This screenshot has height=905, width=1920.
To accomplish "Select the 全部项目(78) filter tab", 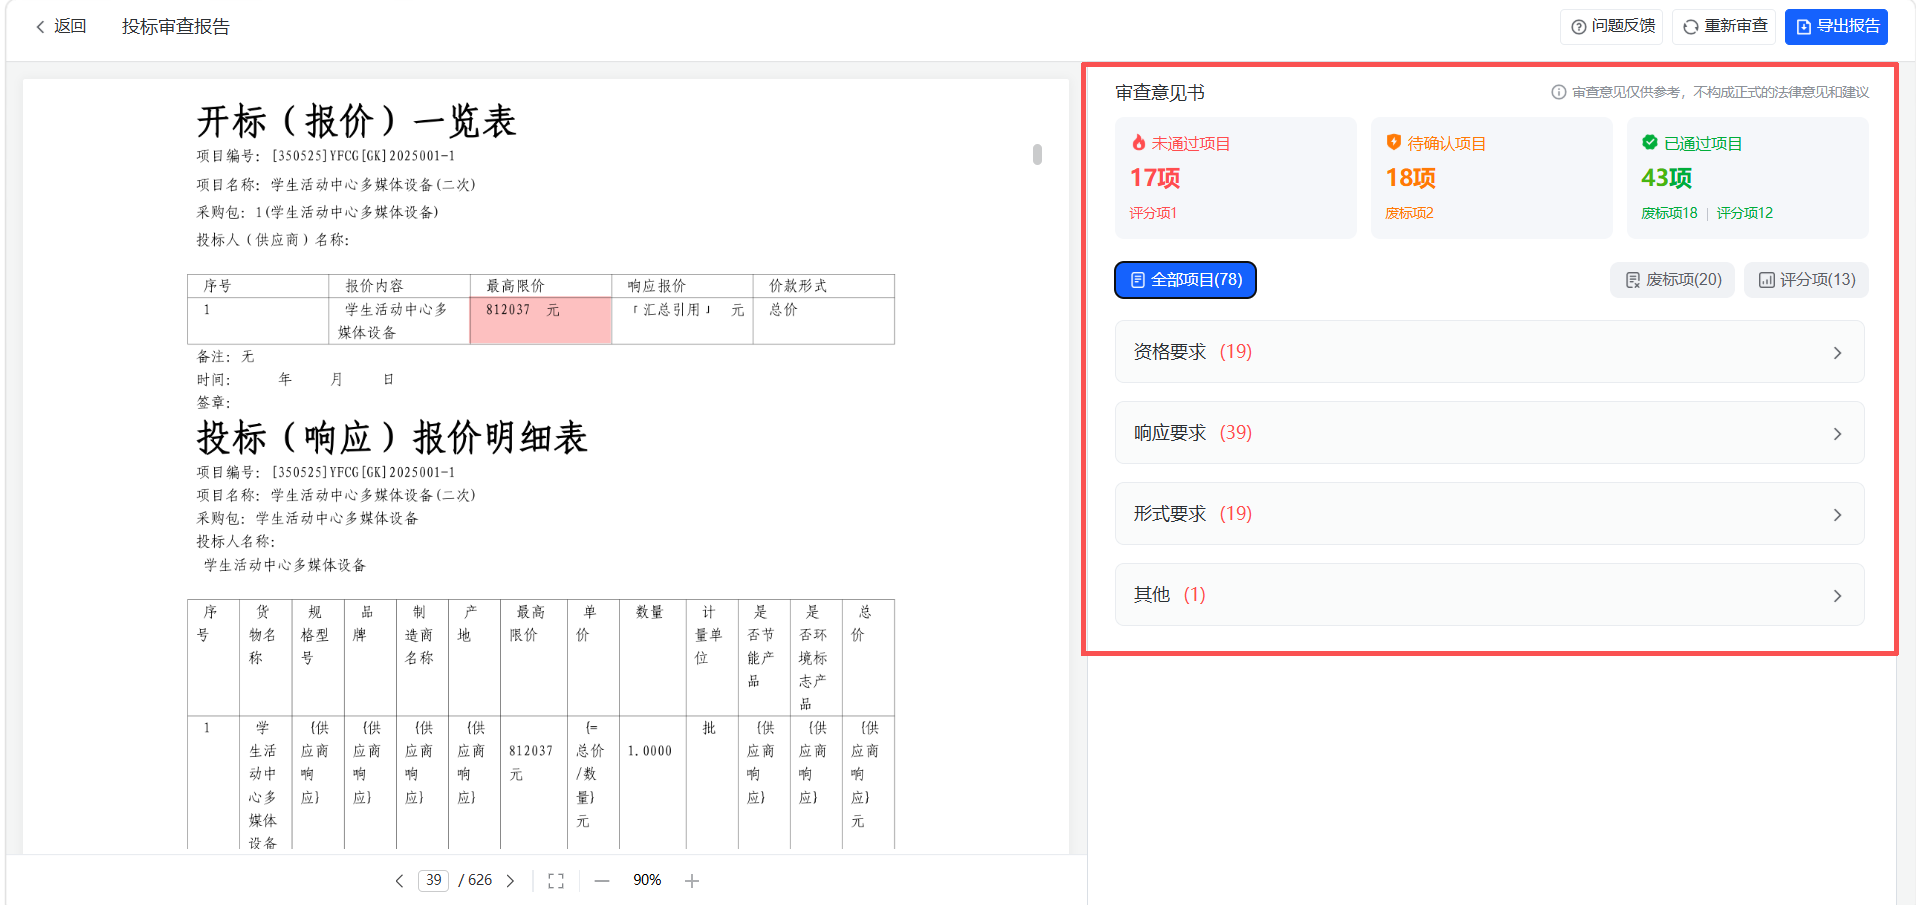I will pyautogui.click(x=1185, y=280).
